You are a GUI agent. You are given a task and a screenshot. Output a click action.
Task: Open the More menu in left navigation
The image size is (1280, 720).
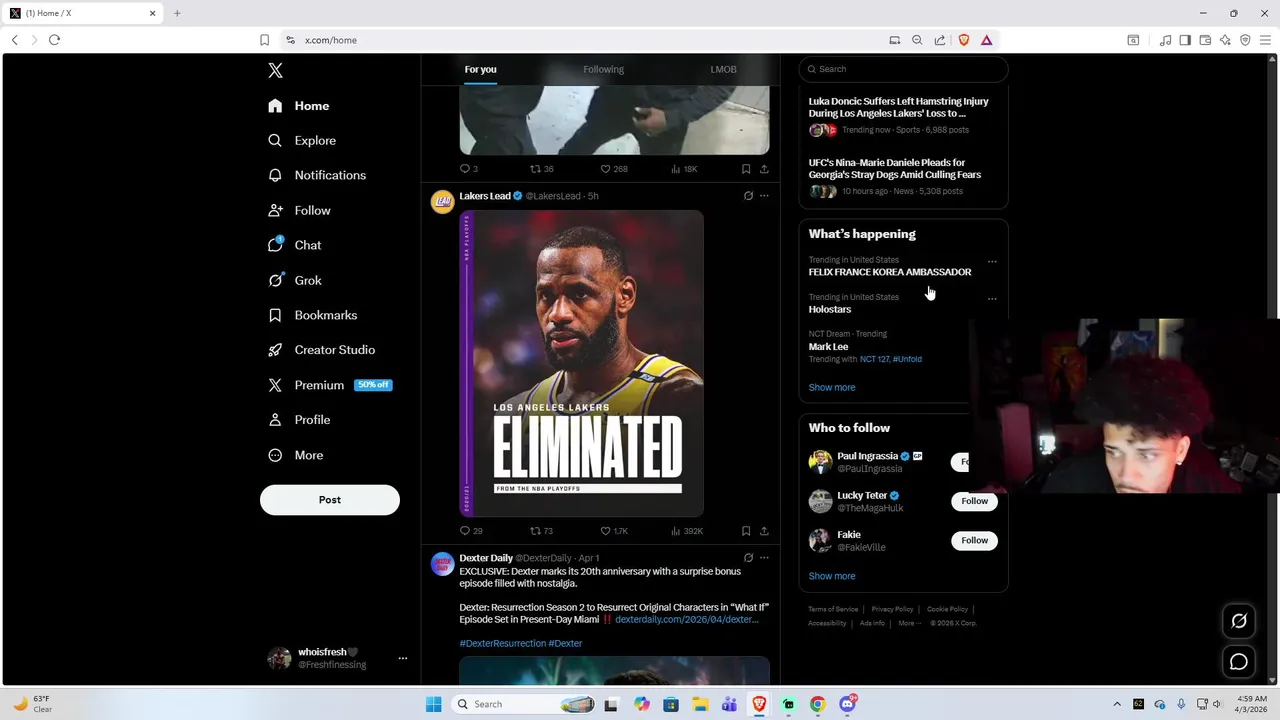(295, 455)
